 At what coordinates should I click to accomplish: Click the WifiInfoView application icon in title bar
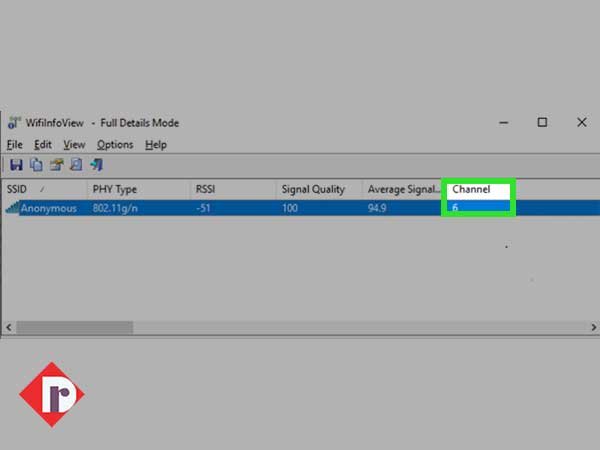14,123
